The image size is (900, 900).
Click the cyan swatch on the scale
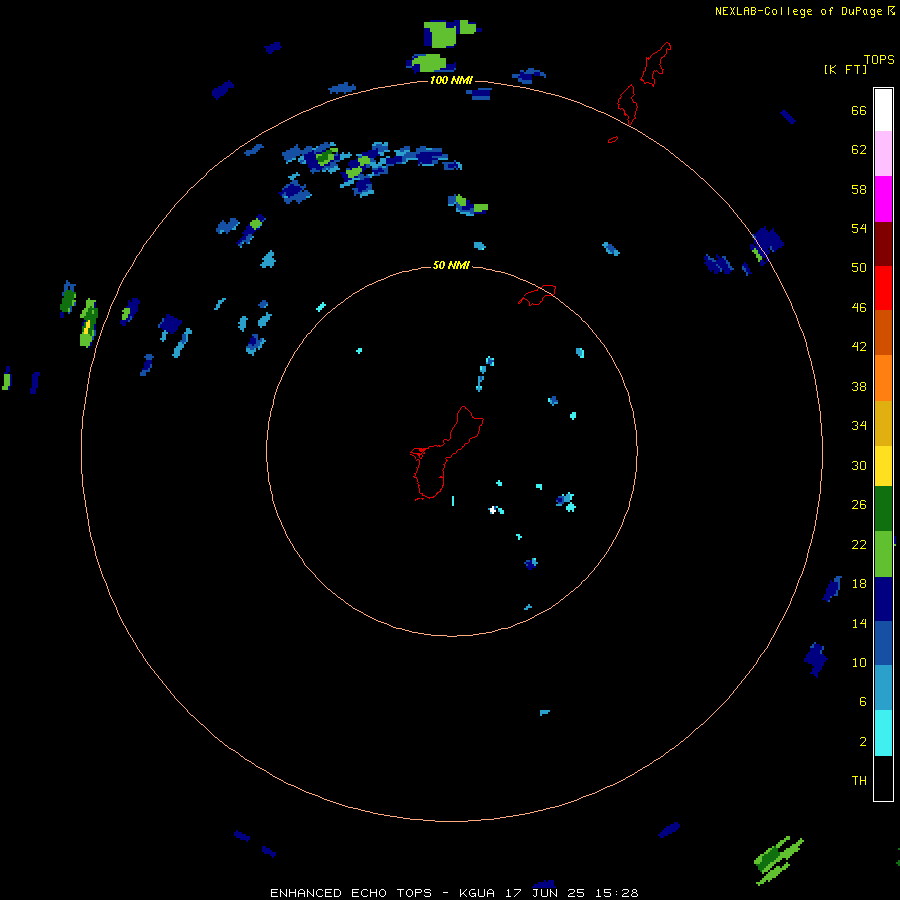pos(883,733)
